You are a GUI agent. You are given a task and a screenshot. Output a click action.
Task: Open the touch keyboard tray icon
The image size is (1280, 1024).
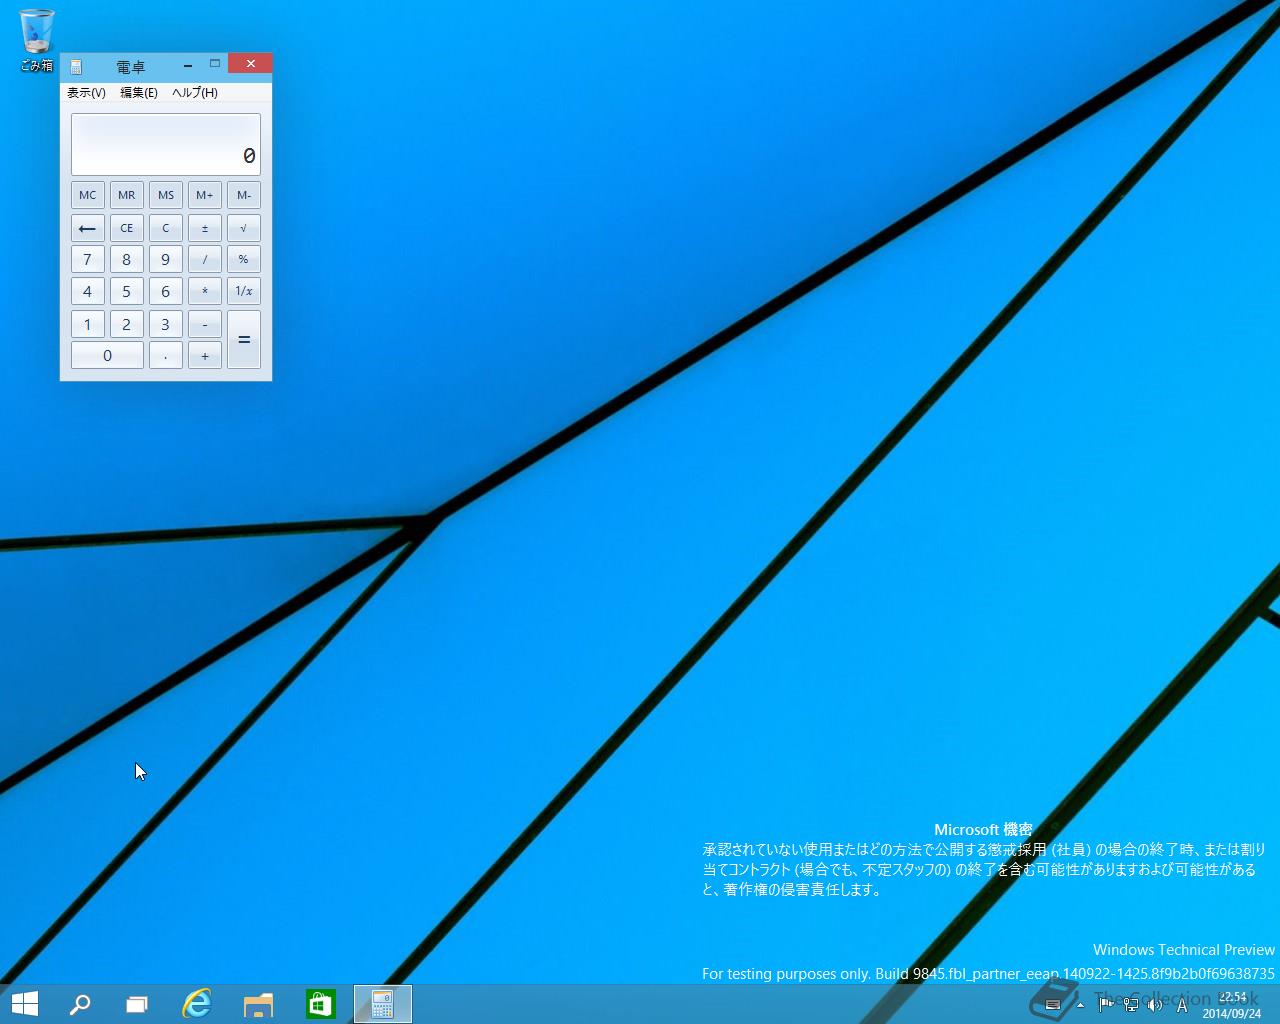click(x=1053, y=1005)
